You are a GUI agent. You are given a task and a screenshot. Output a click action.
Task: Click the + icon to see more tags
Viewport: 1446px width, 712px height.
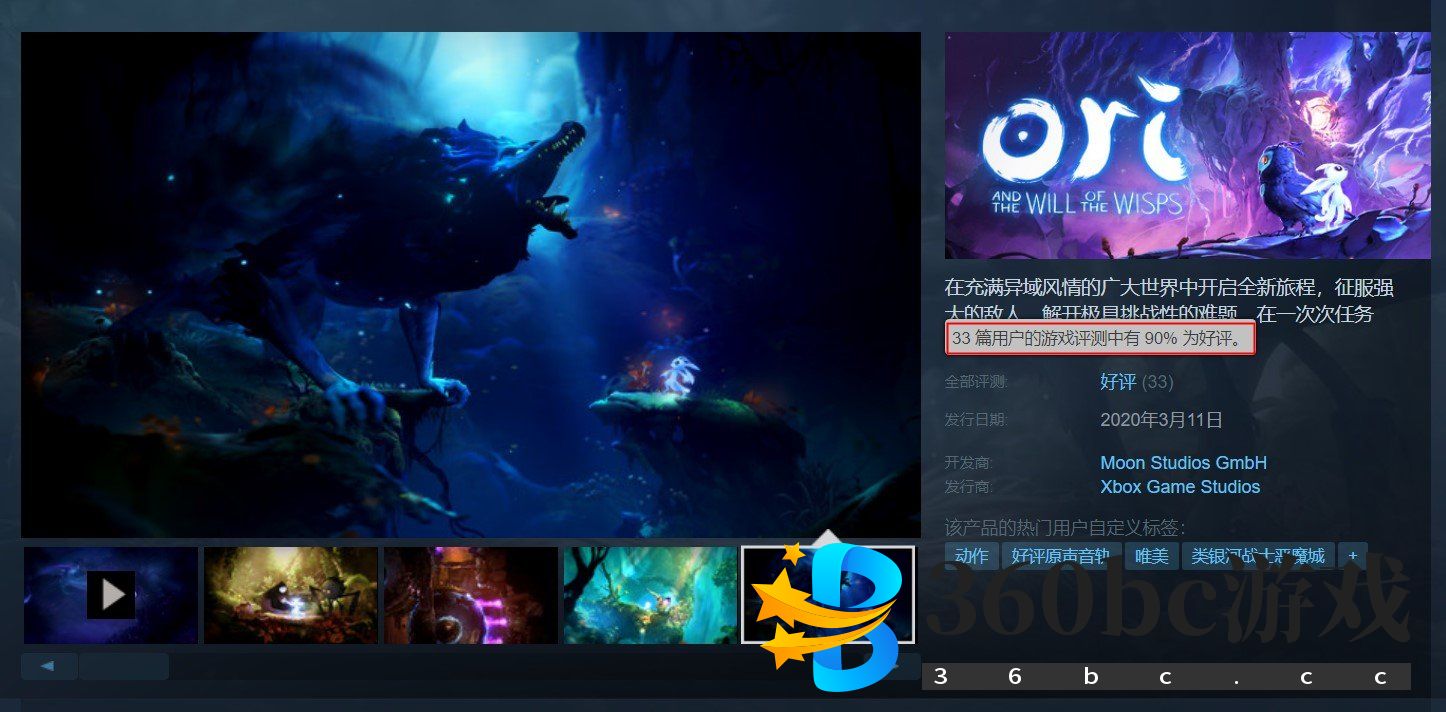point(1352,556)
